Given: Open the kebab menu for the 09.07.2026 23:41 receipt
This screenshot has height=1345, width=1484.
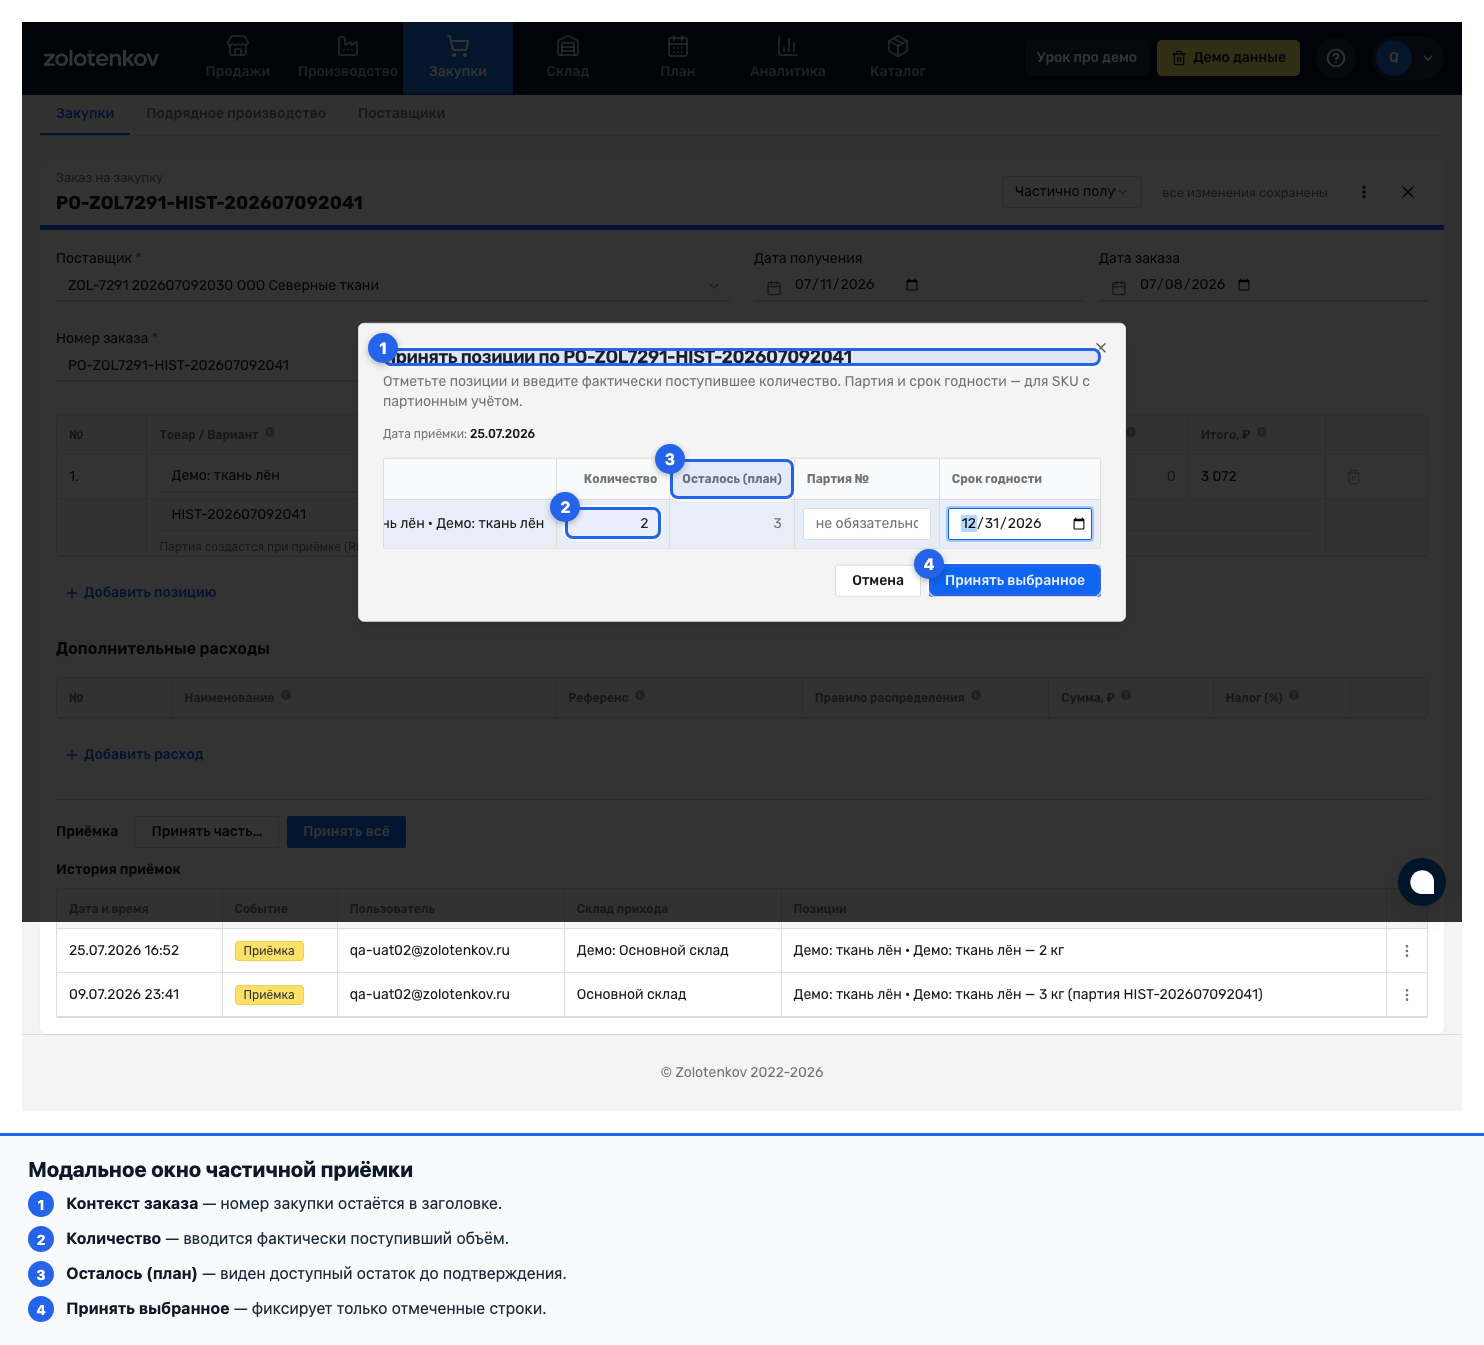Looking at the screenshot, I should 1407,995.
